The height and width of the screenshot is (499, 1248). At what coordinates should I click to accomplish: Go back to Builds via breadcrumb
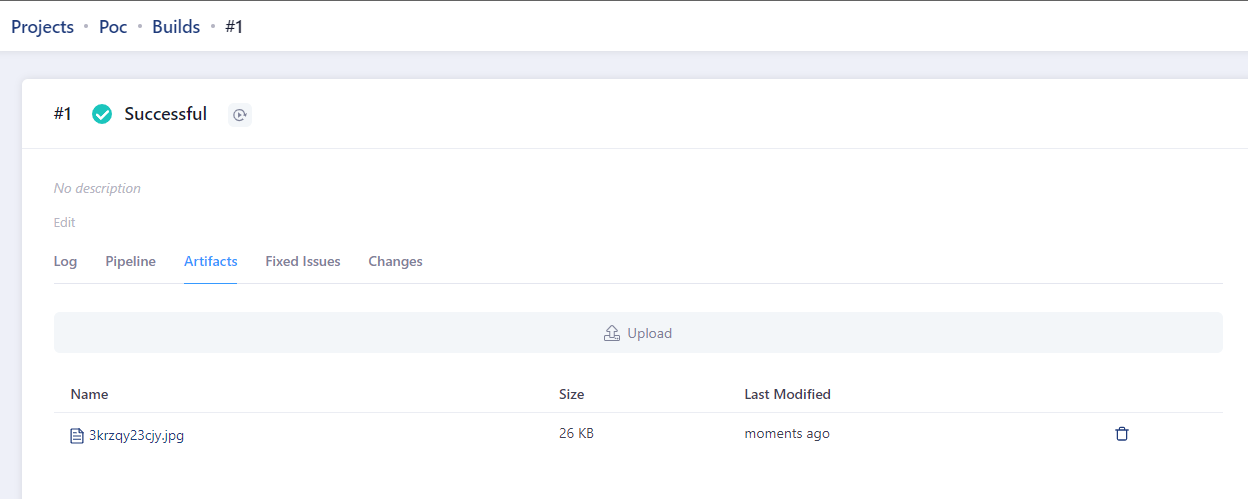pyautogui.click(x=176, y=27)
